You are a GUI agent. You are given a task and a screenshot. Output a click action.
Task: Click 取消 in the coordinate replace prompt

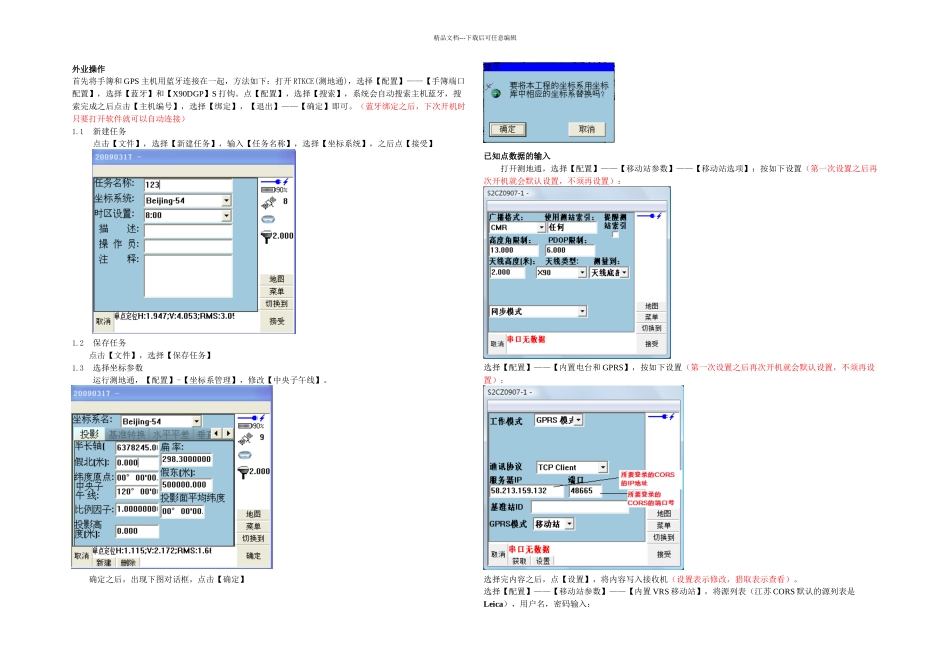pyautogui.click(x=586, y=129)
